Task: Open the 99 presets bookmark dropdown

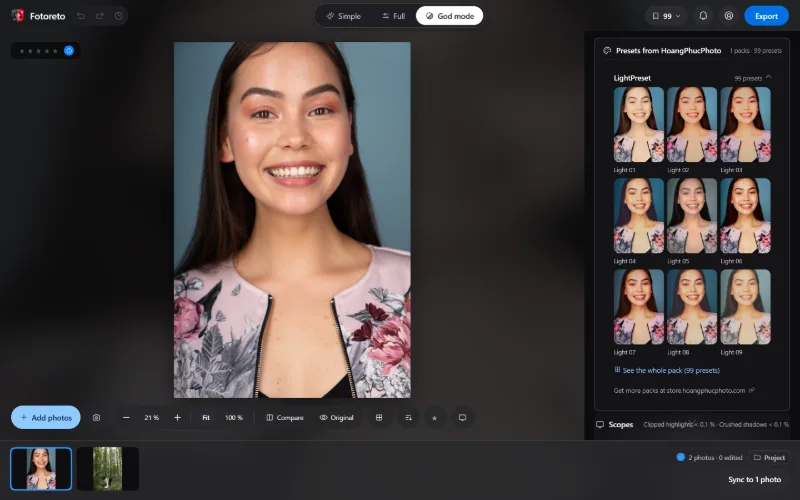Action: tap(666, 16)
